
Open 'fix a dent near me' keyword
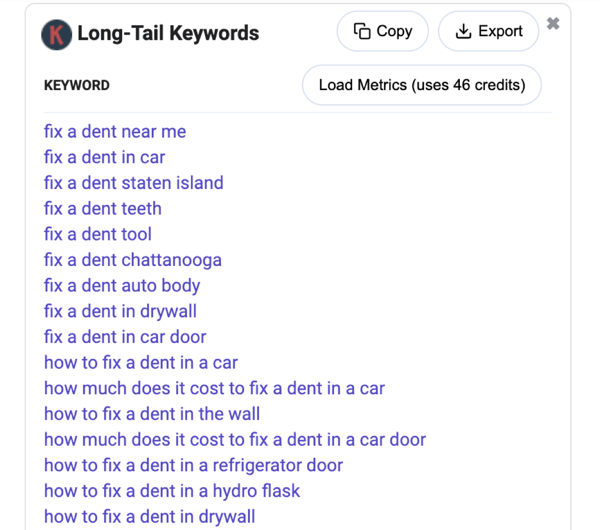tap(115, 131)
